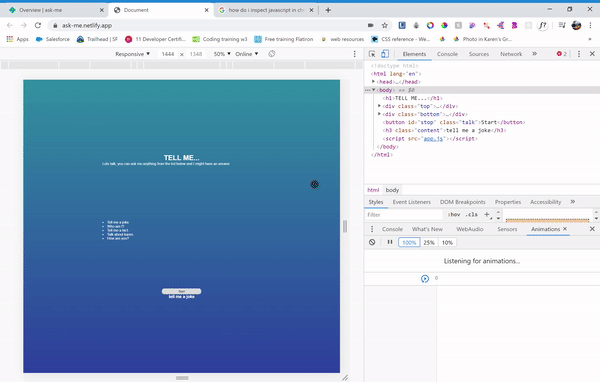Open the Network panel
Viewport: 600px width, 382px height.
click(x=511, y=54)
